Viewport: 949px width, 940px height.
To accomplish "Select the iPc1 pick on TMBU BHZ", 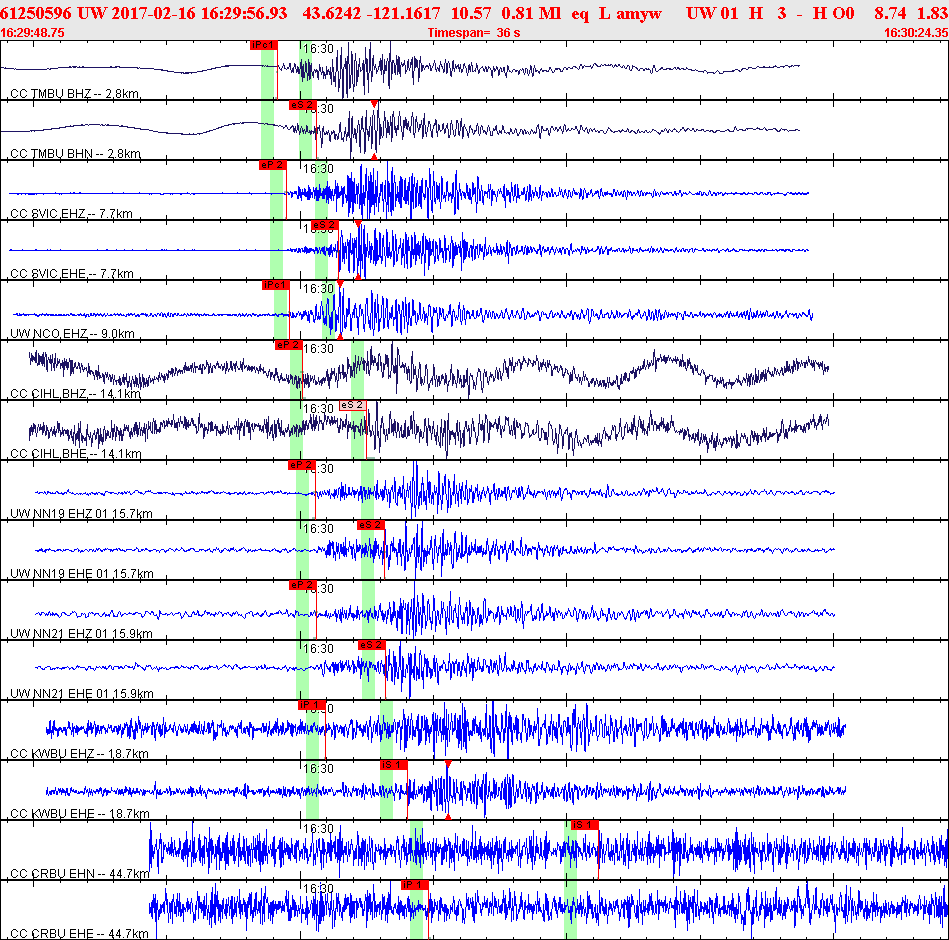I will point(264,45).
